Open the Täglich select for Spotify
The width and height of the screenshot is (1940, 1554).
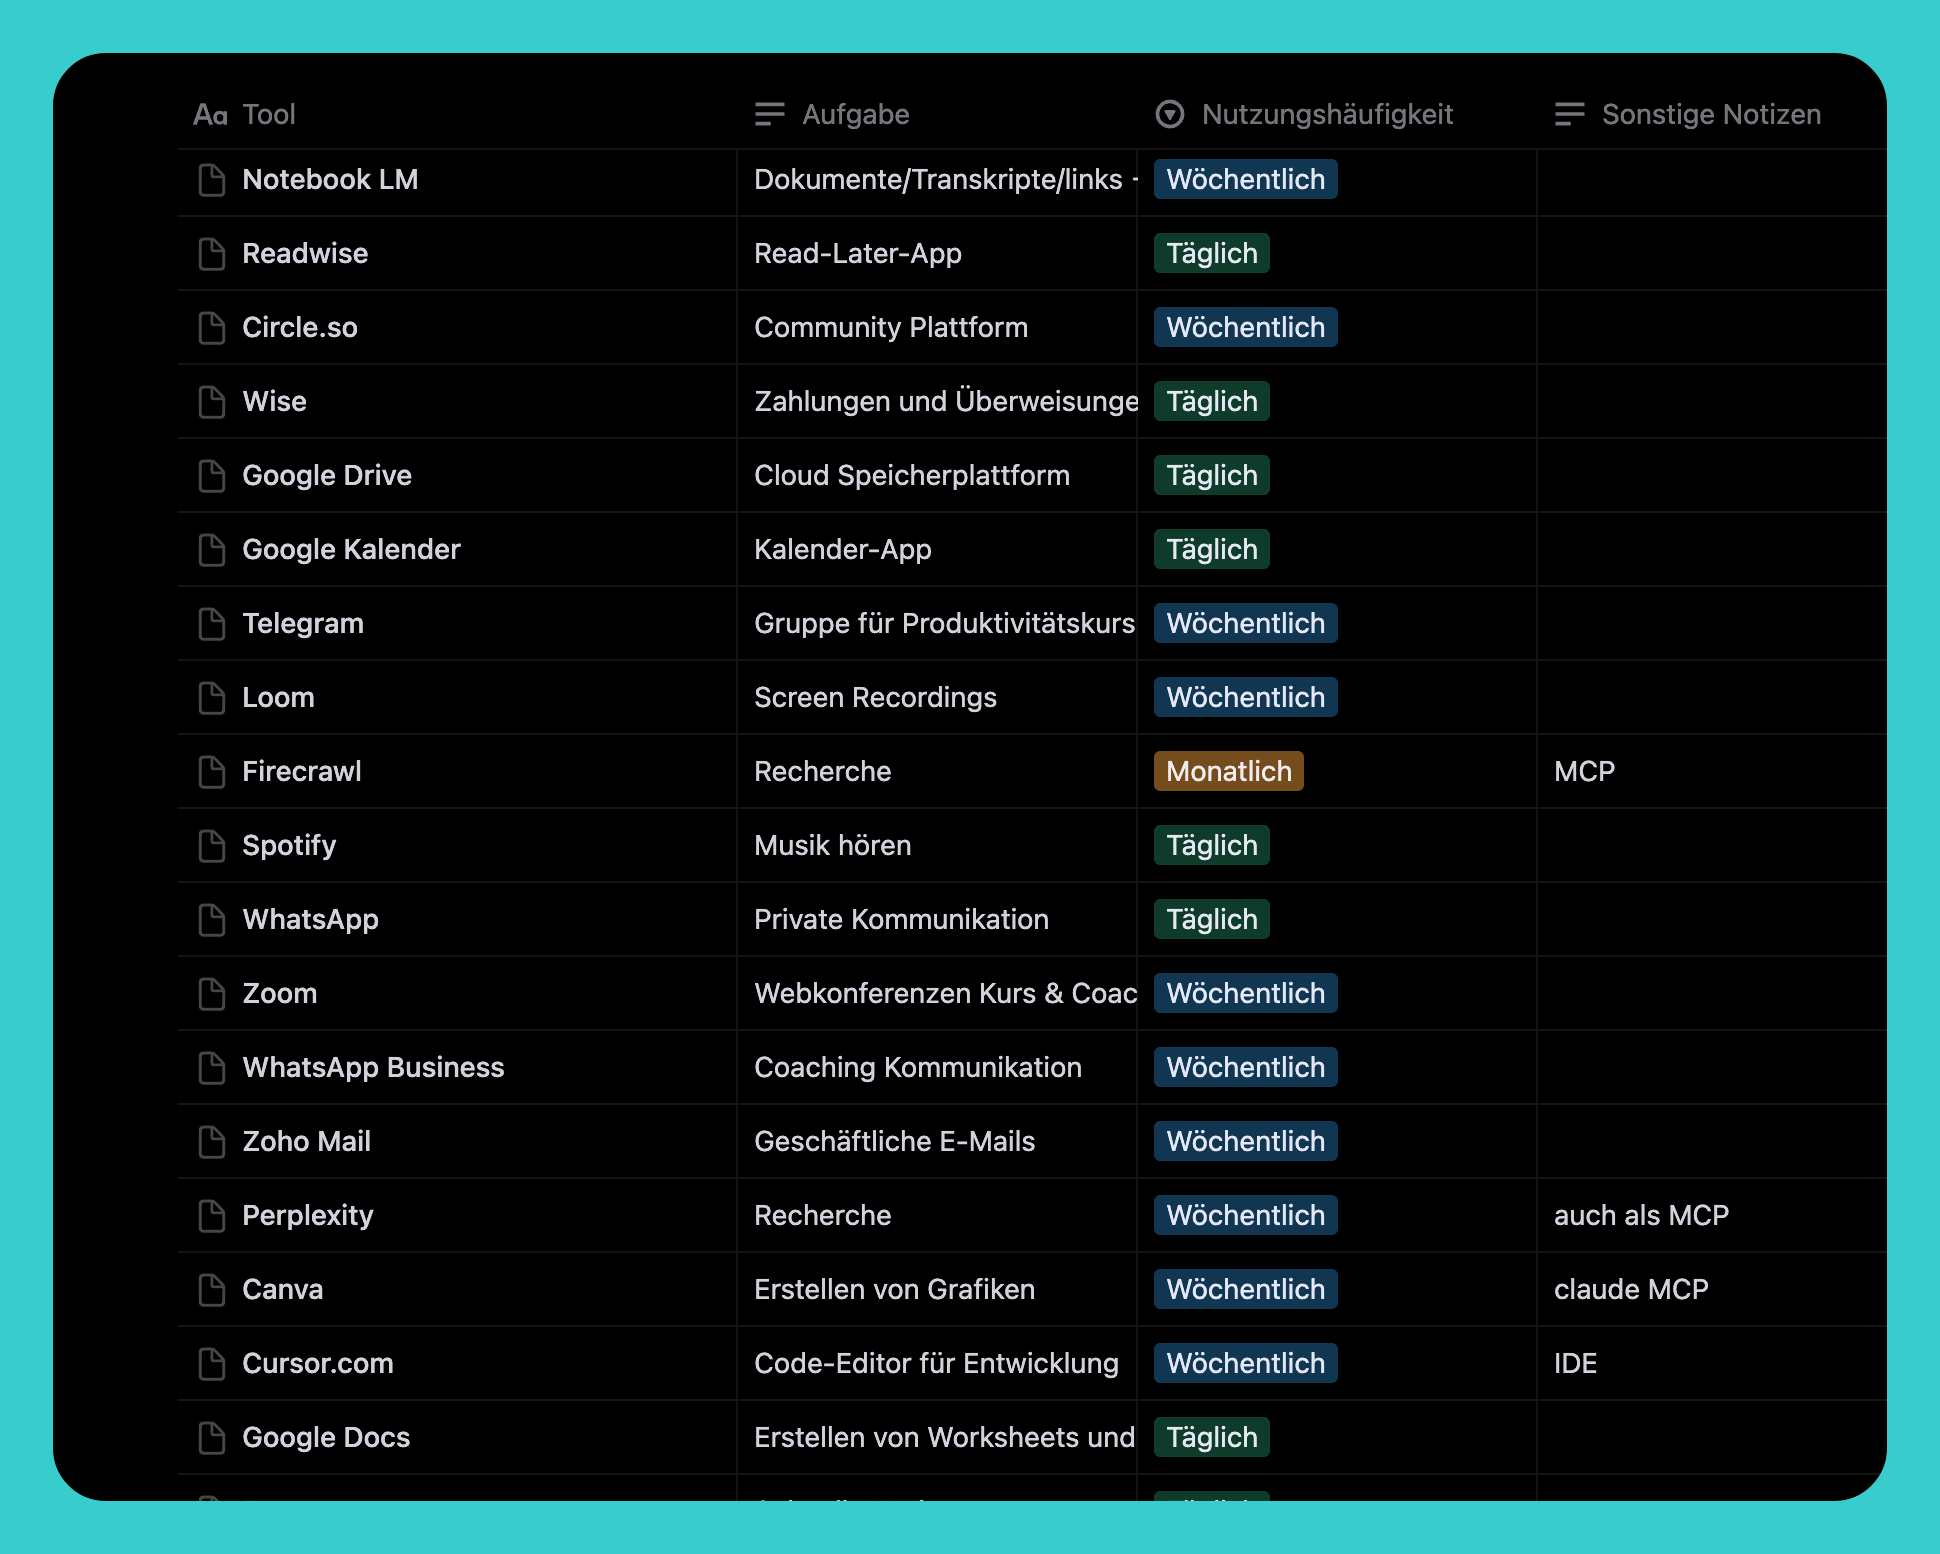coord(1212,846)
